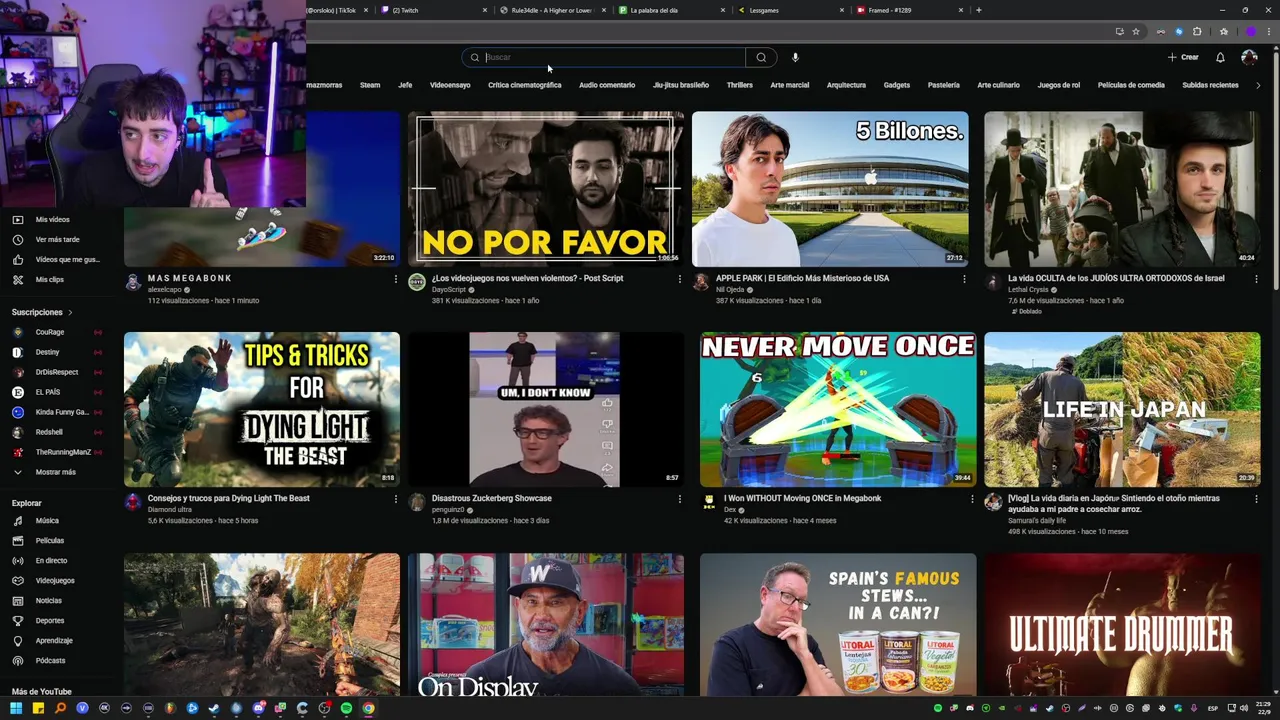This screenshot has width=1280, height=720.
Task: Open Nil Ojeda channel link
Action: tap(729, 290)
